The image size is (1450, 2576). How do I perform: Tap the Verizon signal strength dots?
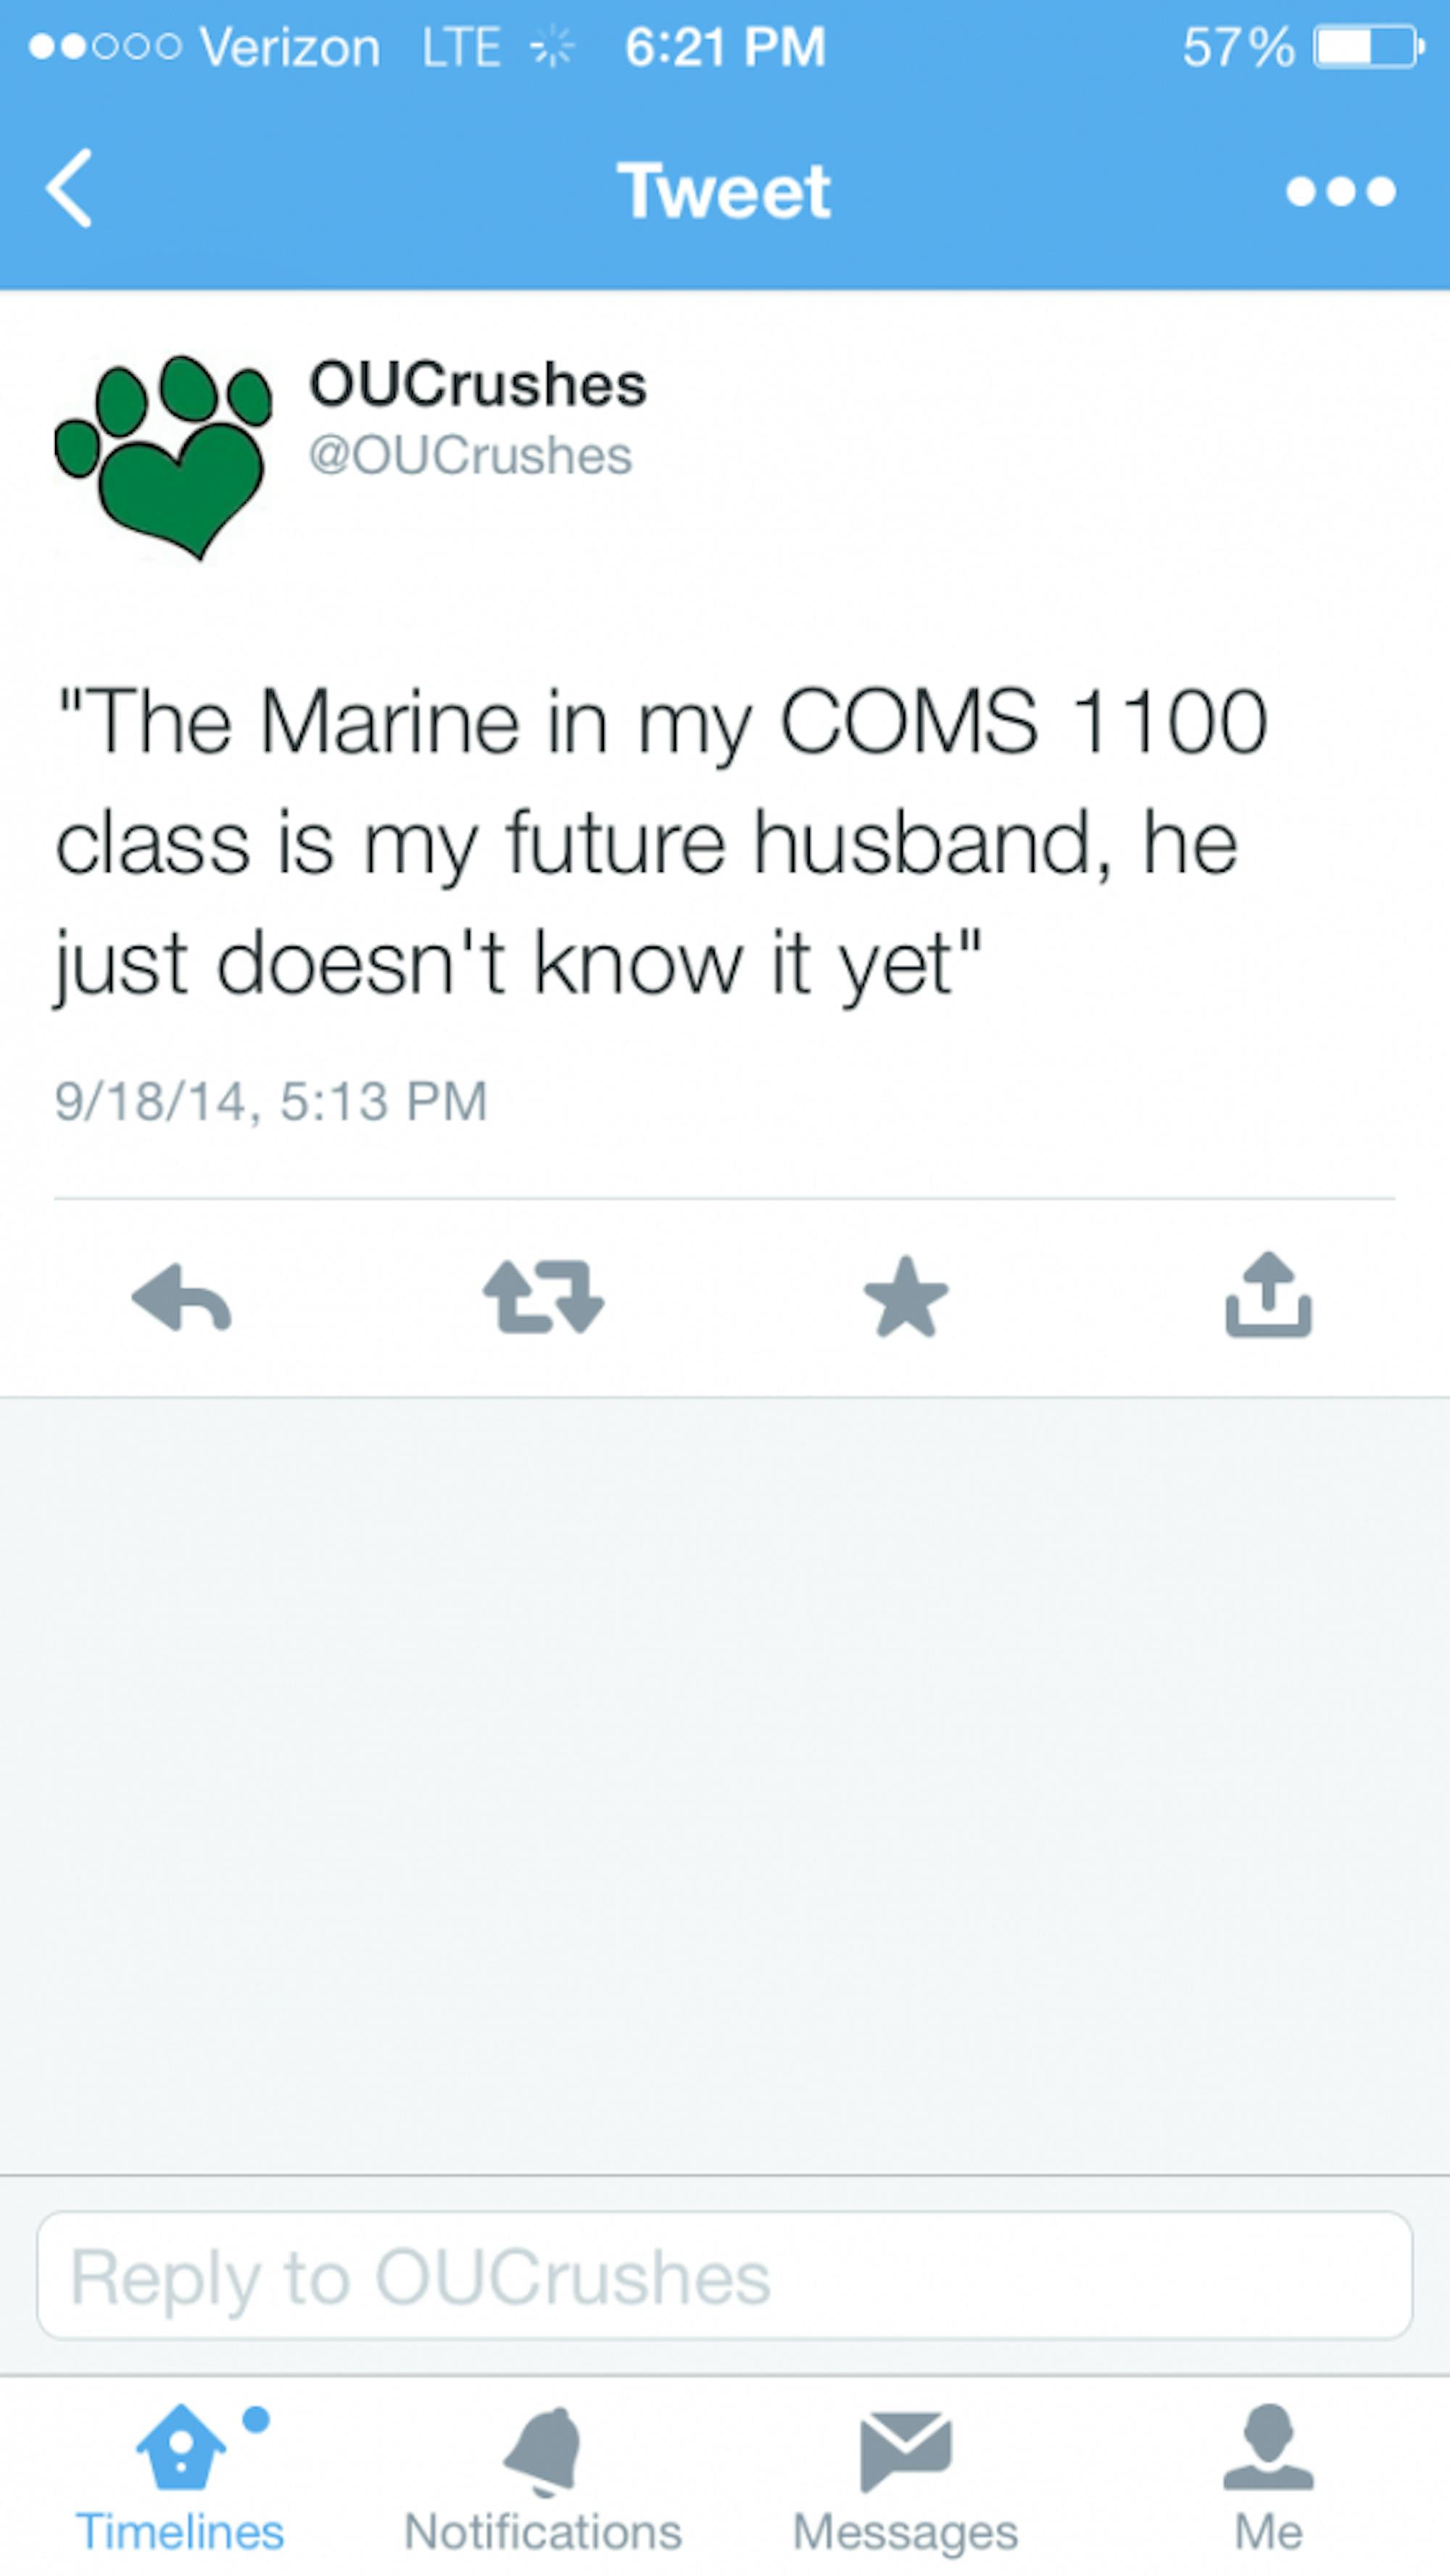(105, 47)
